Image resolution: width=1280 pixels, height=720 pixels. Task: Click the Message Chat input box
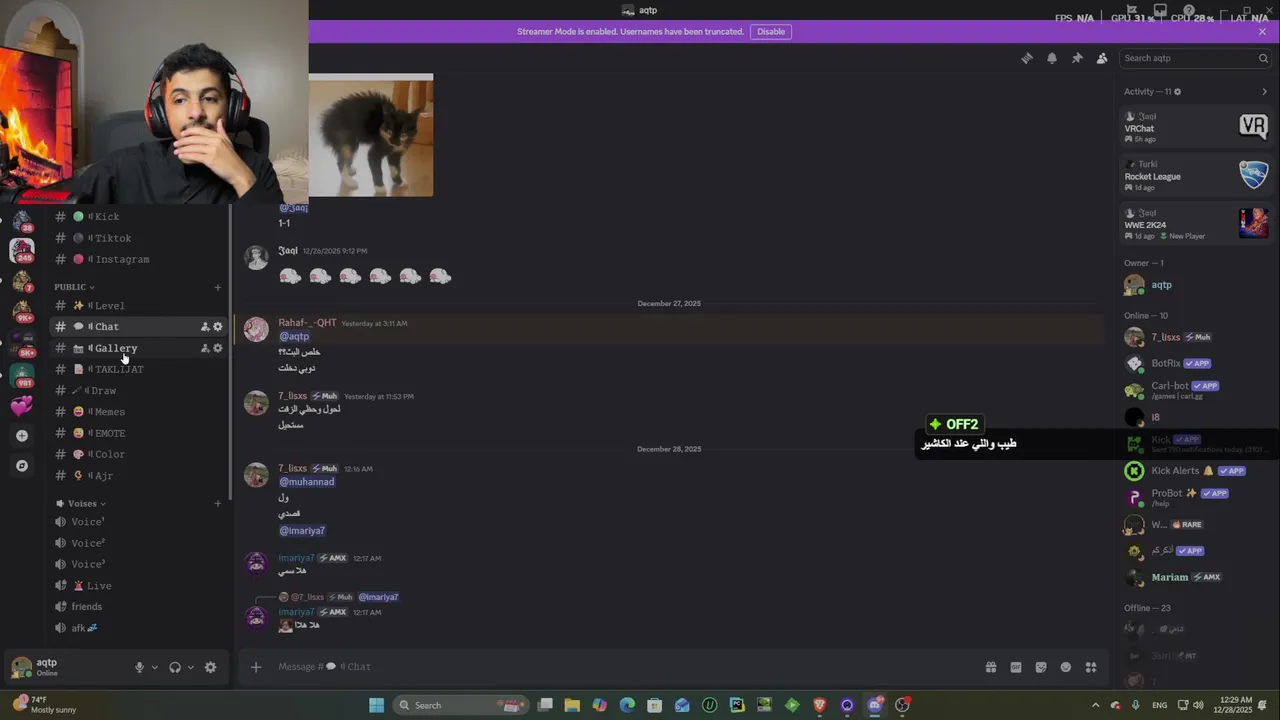(x=620, y=667)
